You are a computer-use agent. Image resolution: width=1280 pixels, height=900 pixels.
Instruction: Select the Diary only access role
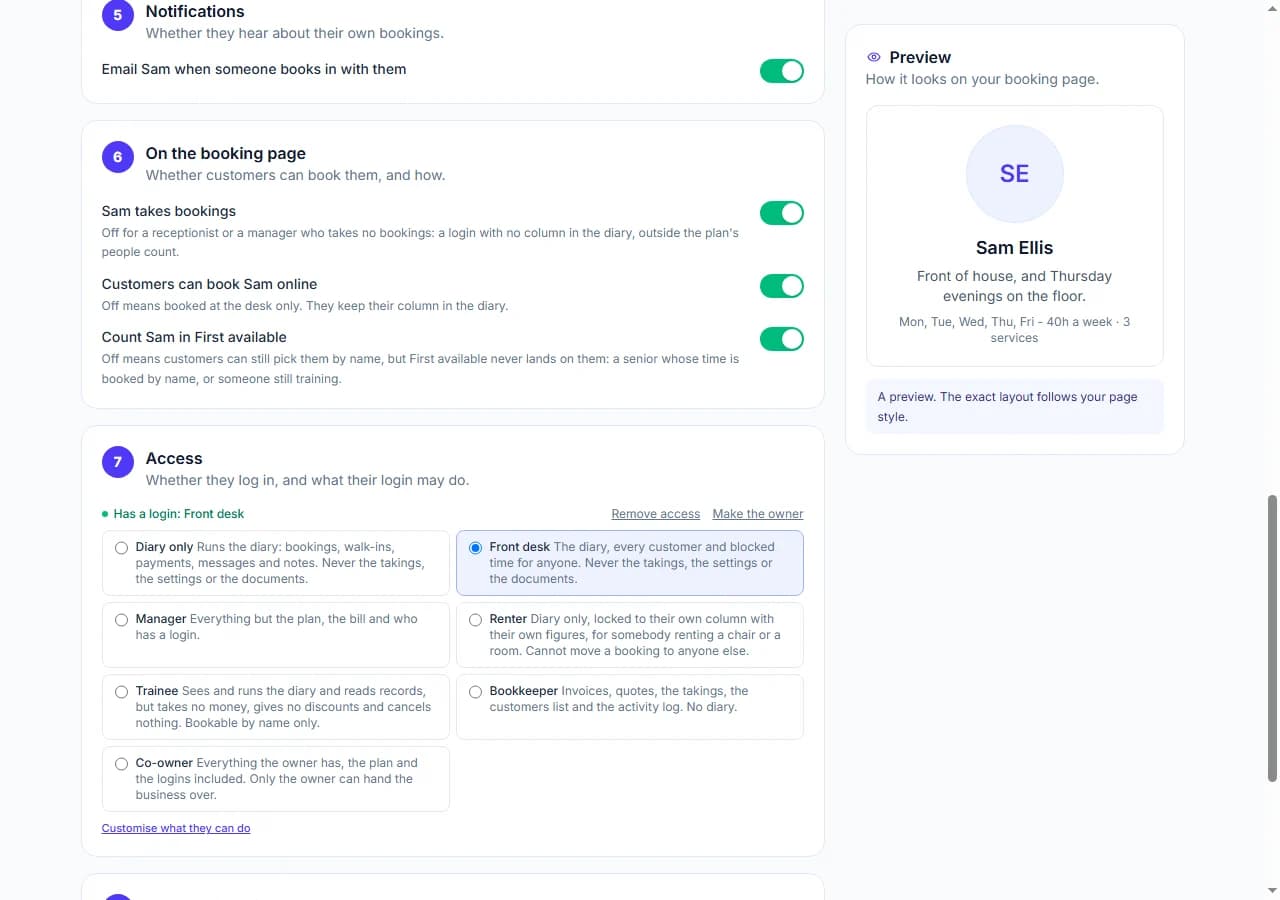[276, 563]
